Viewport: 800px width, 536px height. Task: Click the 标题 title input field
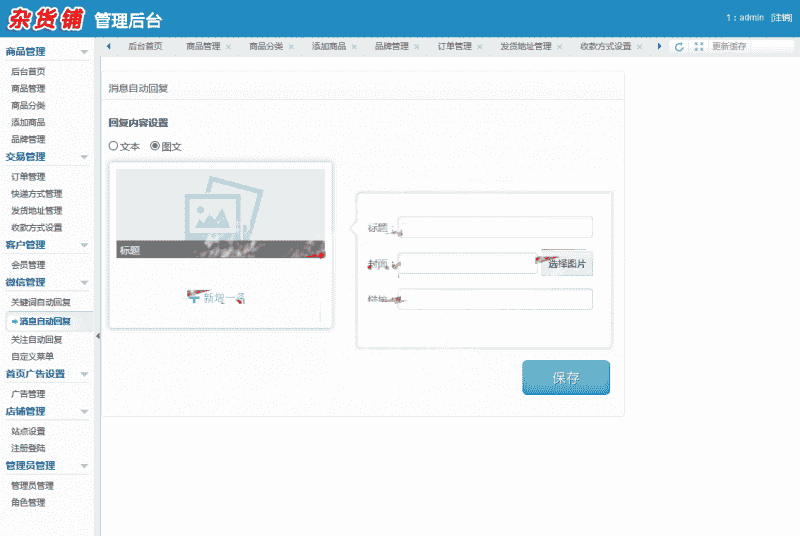coord(495,227)
